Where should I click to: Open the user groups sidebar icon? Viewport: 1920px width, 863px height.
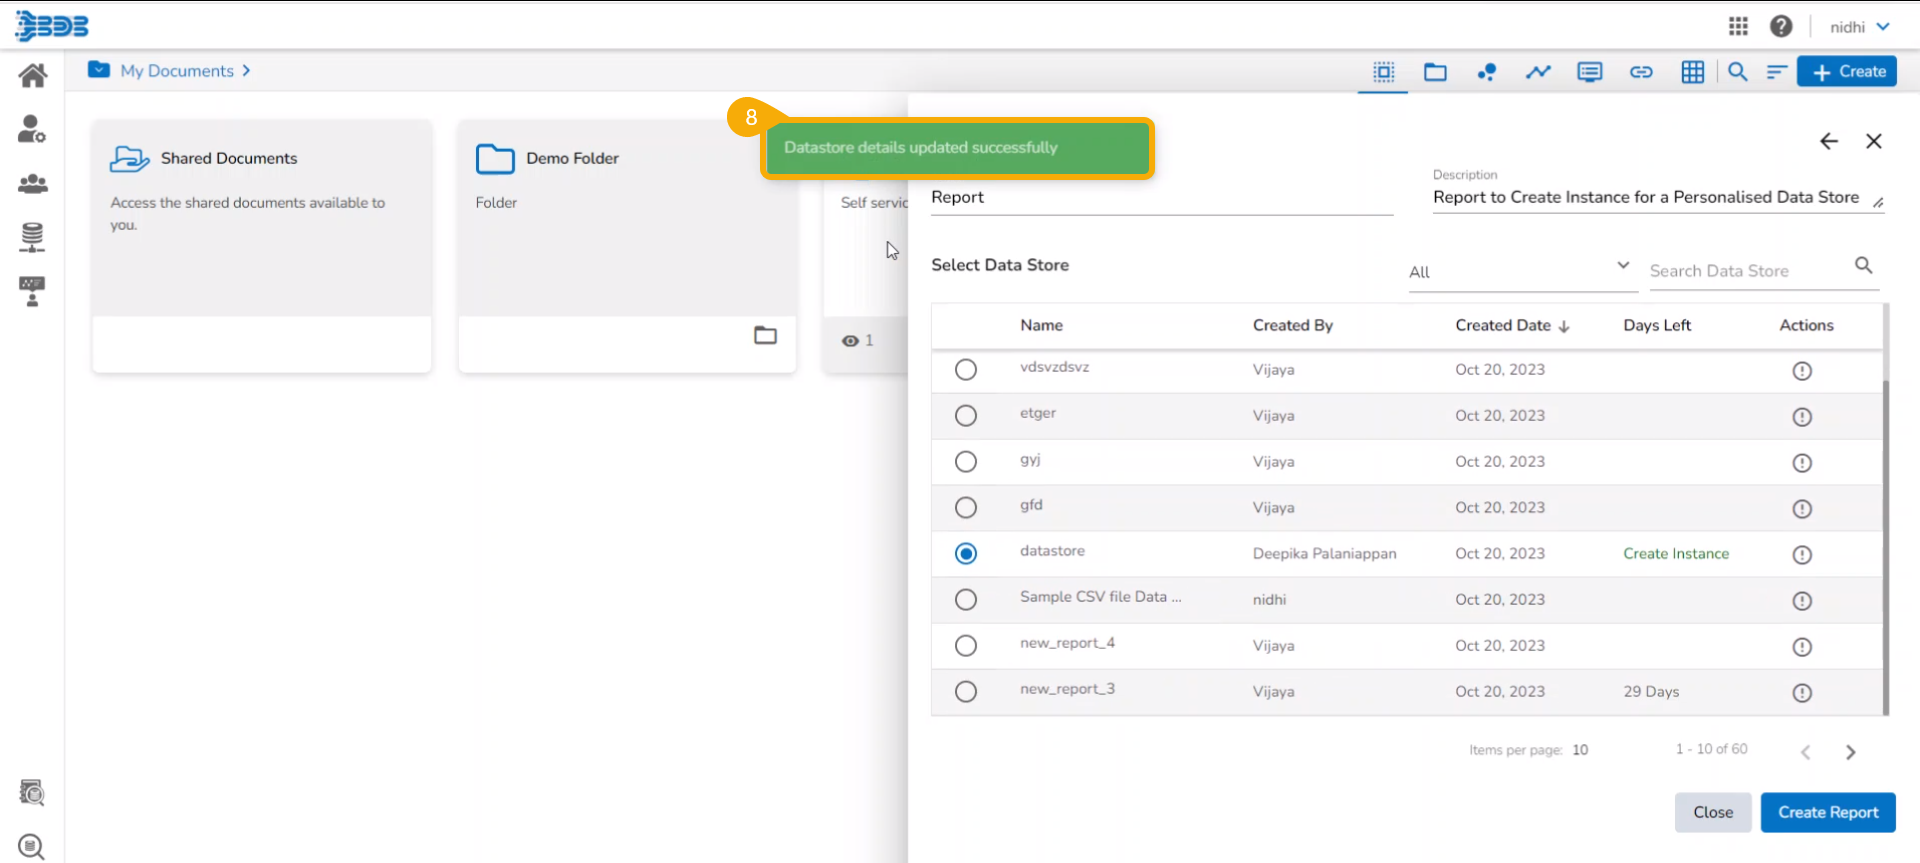pyautogui.click(x=32, y=184)
